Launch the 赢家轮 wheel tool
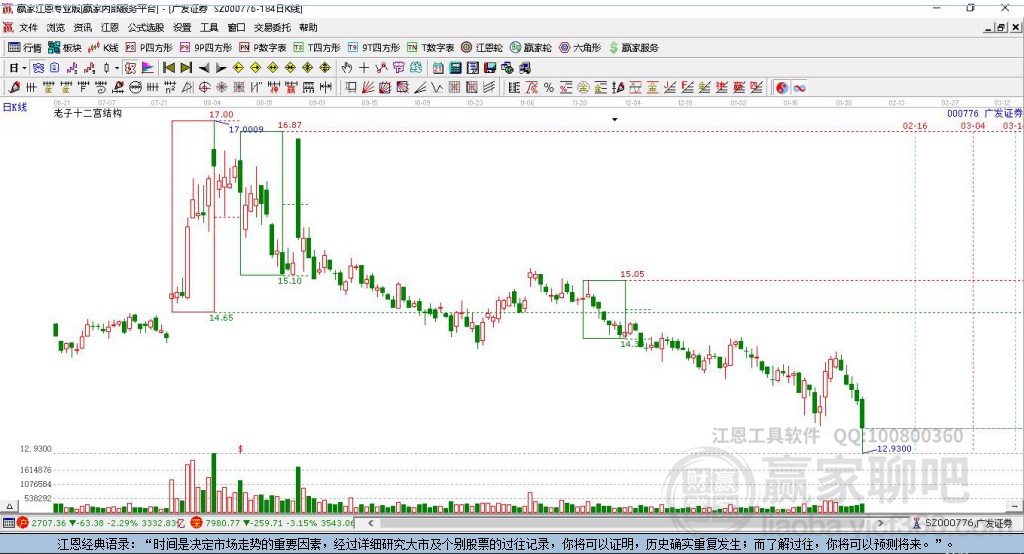The width and height of the screenshot is (1024, 554). tap(530, 48)
